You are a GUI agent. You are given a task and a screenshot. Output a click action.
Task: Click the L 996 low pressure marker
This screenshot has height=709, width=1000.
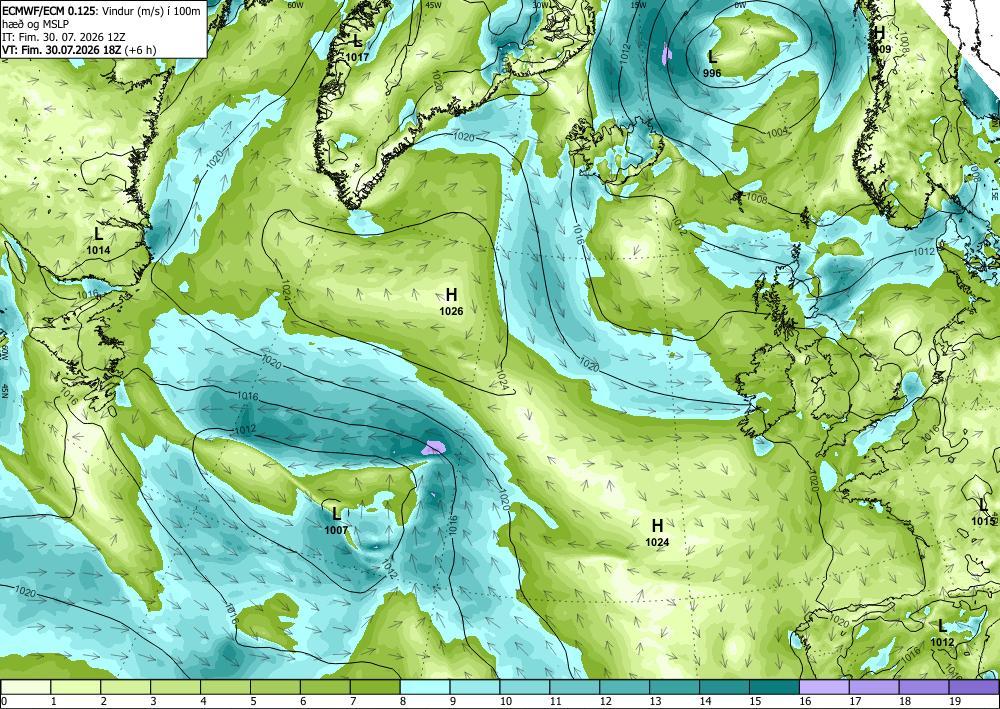pos(712,64)
